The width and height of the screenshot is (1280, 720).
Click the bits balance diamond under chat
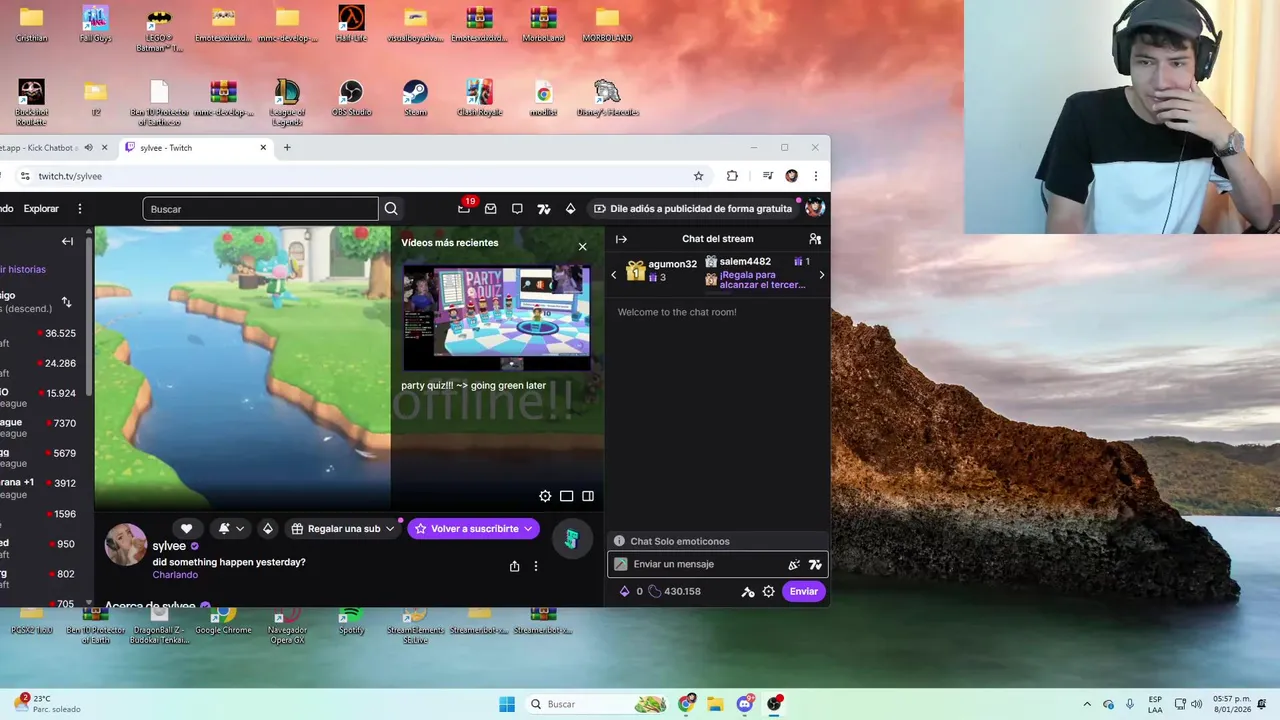point(624,592)
